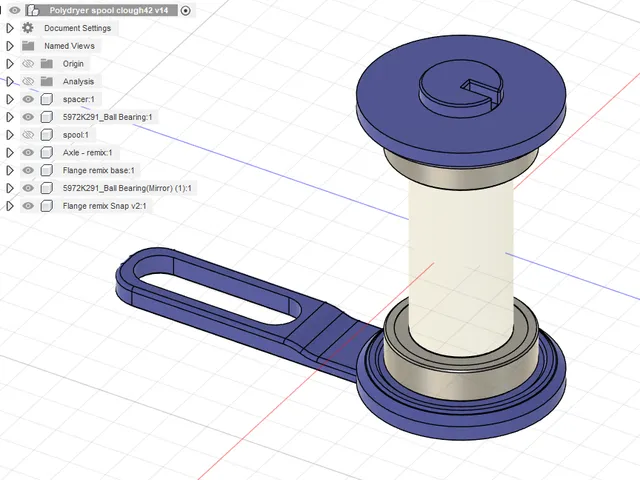Select spool:1 in the browser tree

click(76, 135)
